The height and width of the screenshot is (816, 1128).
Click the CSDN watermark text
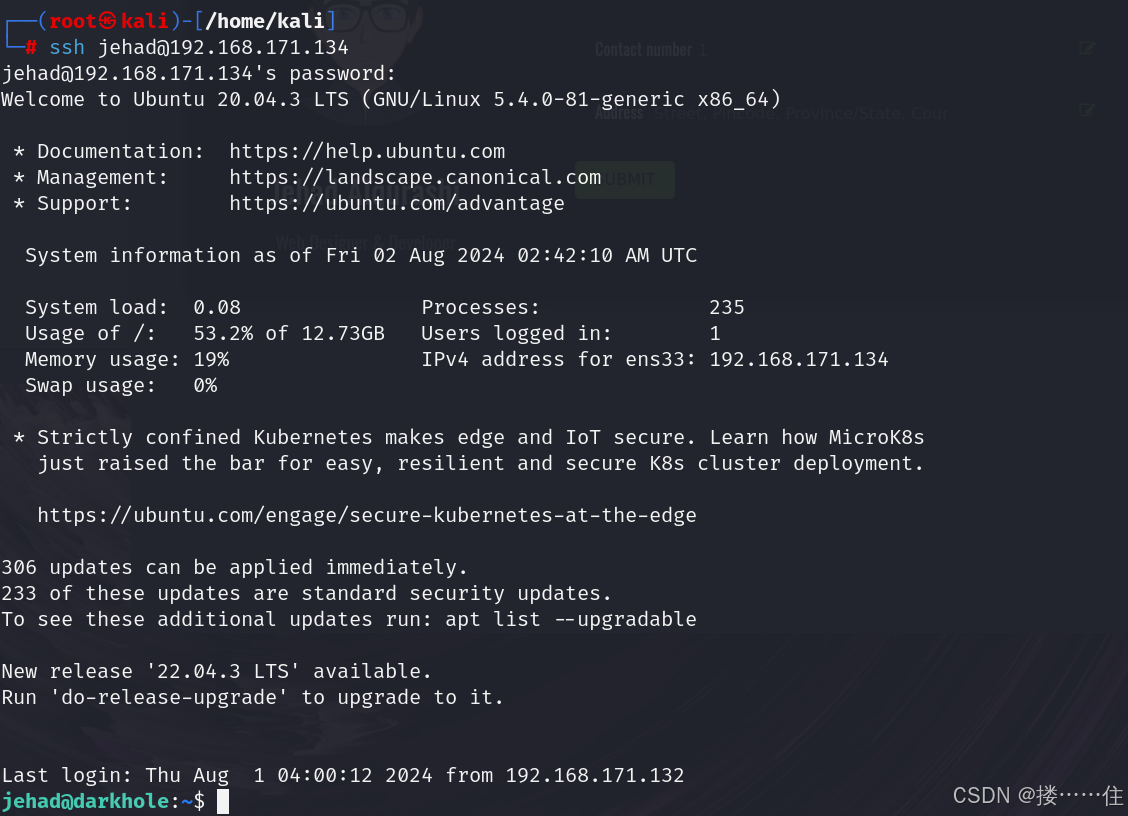point(1038,795)
